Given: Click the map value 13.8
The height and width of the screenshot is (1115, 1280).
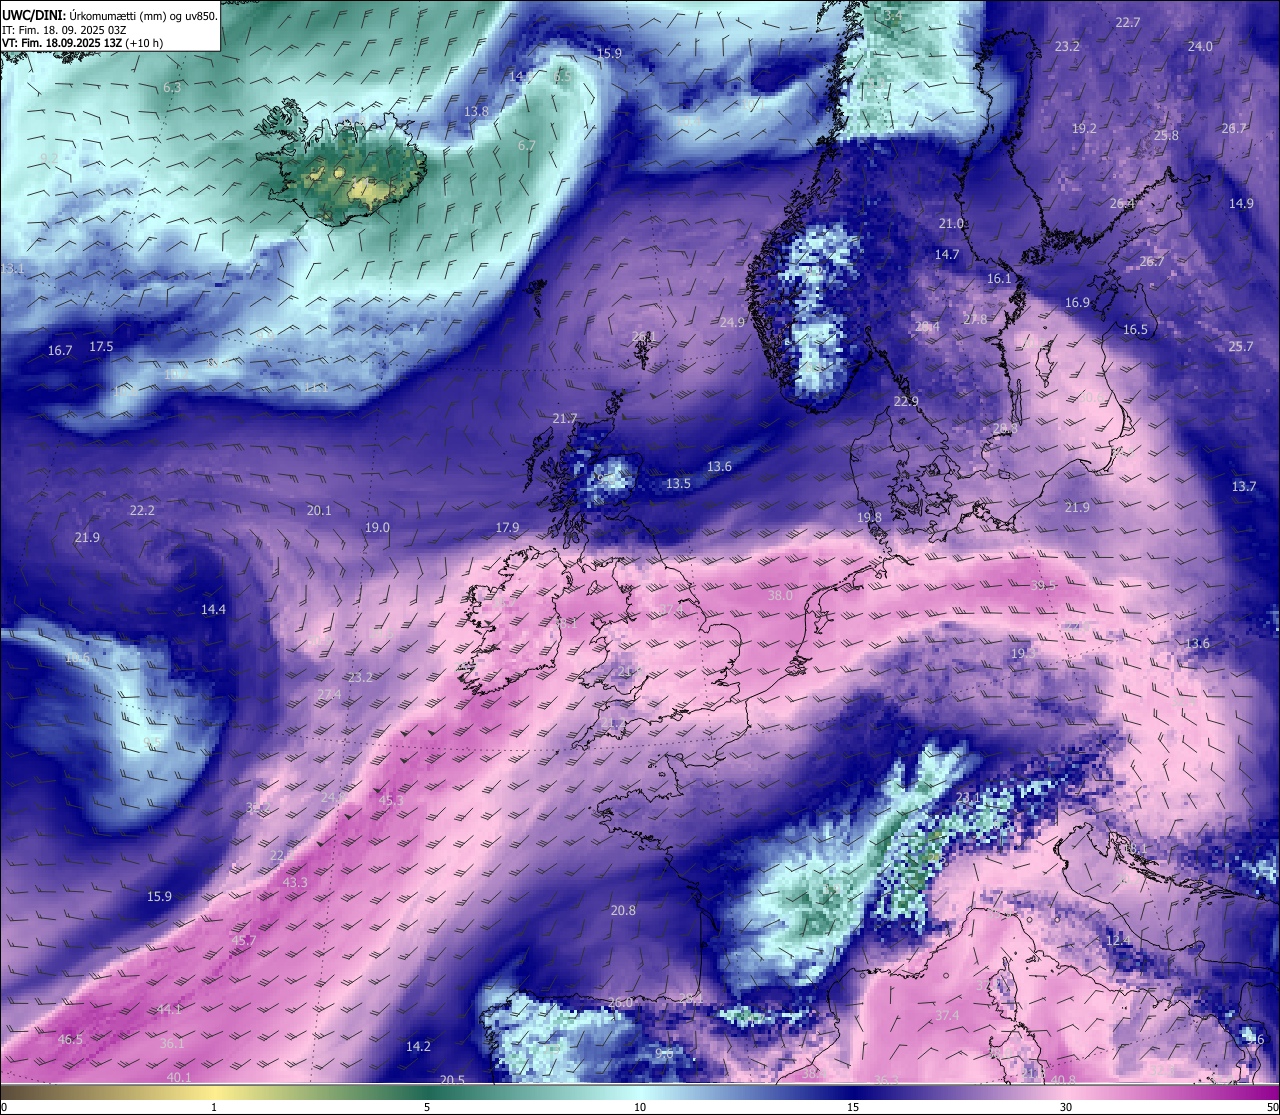Looking at the screenshot, I should tap(477, 111).
